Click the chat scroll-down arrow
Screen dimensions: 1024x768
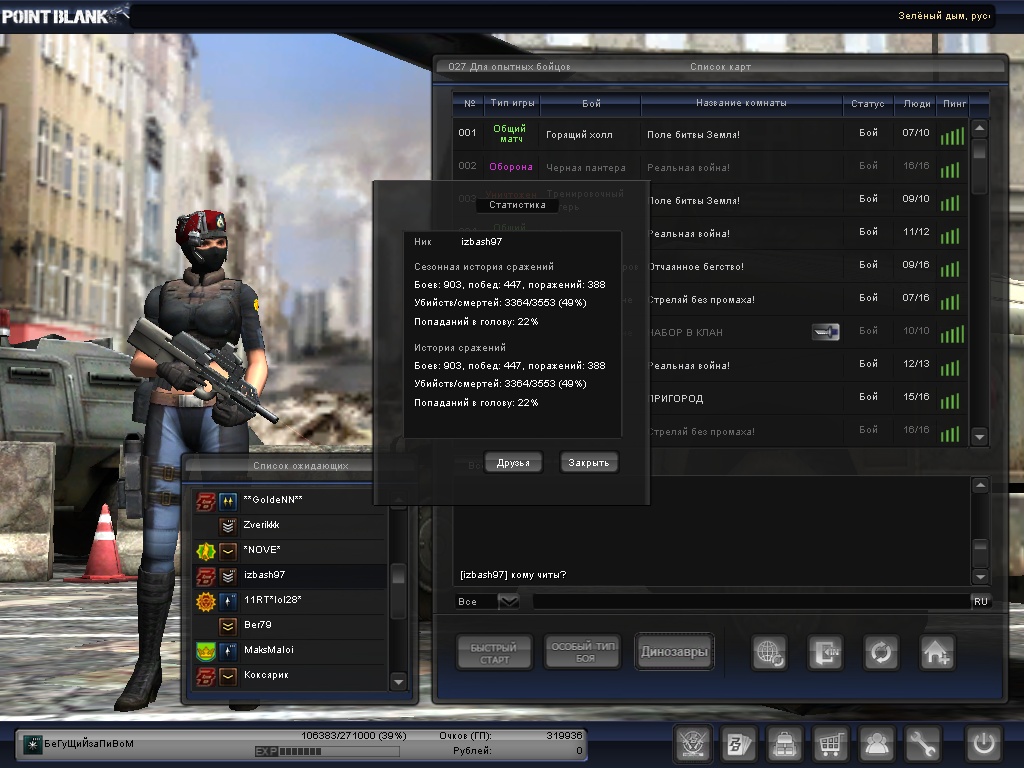click(x=980, y=576)
